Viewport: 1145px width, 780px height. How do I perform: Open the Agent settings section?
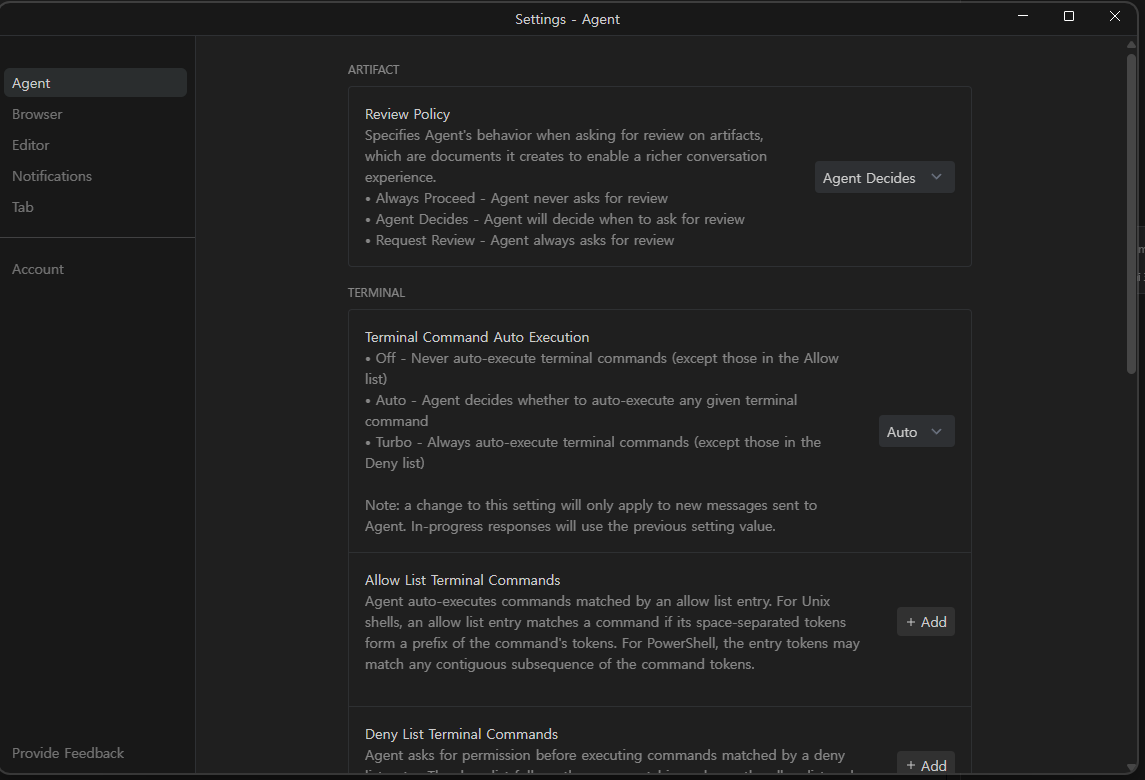click(94, 83)
